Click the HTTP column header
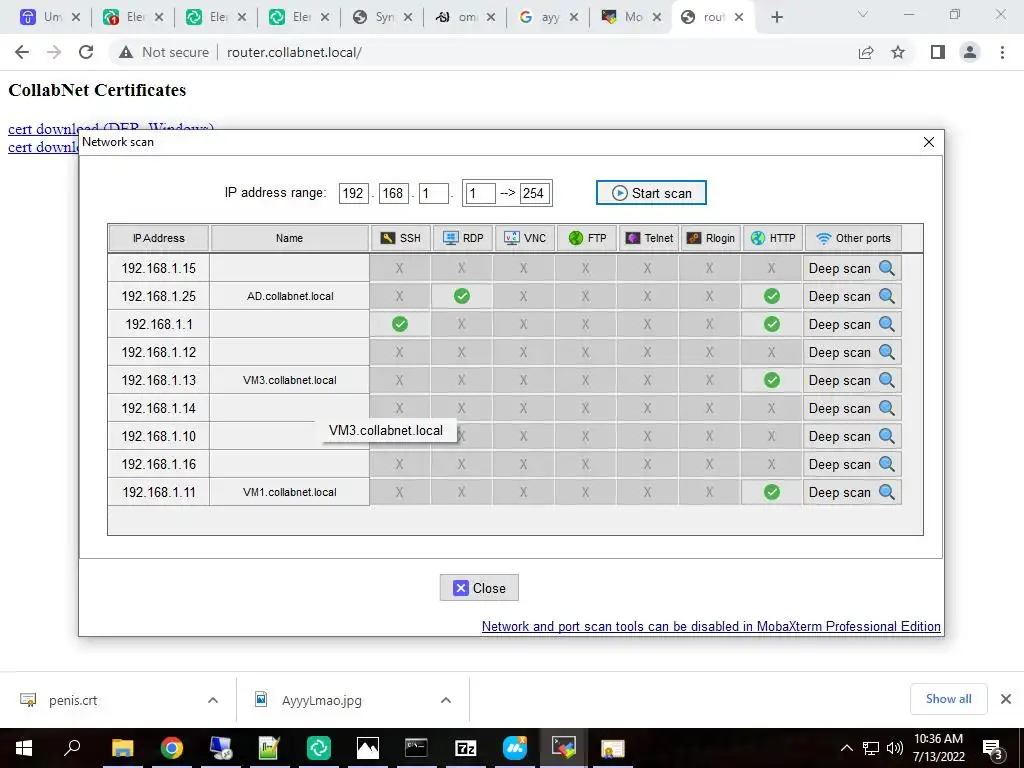Screen dimensions: 1024x768 [773, 238]
